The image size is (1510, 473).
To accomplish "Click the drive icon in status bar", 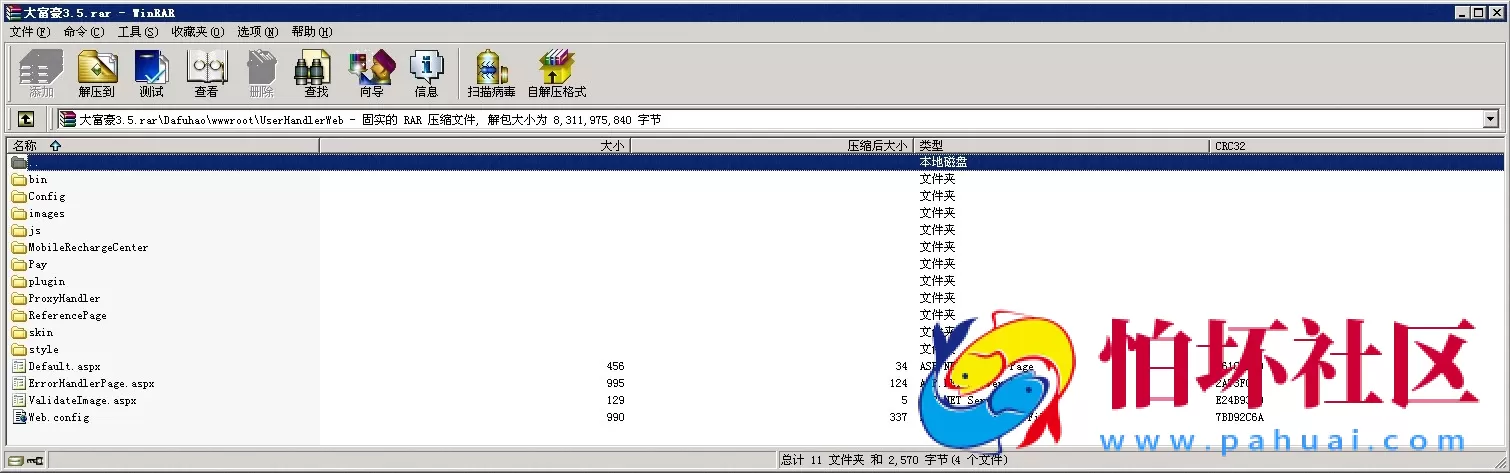I will pyautogui.click(x=15, y=460).
